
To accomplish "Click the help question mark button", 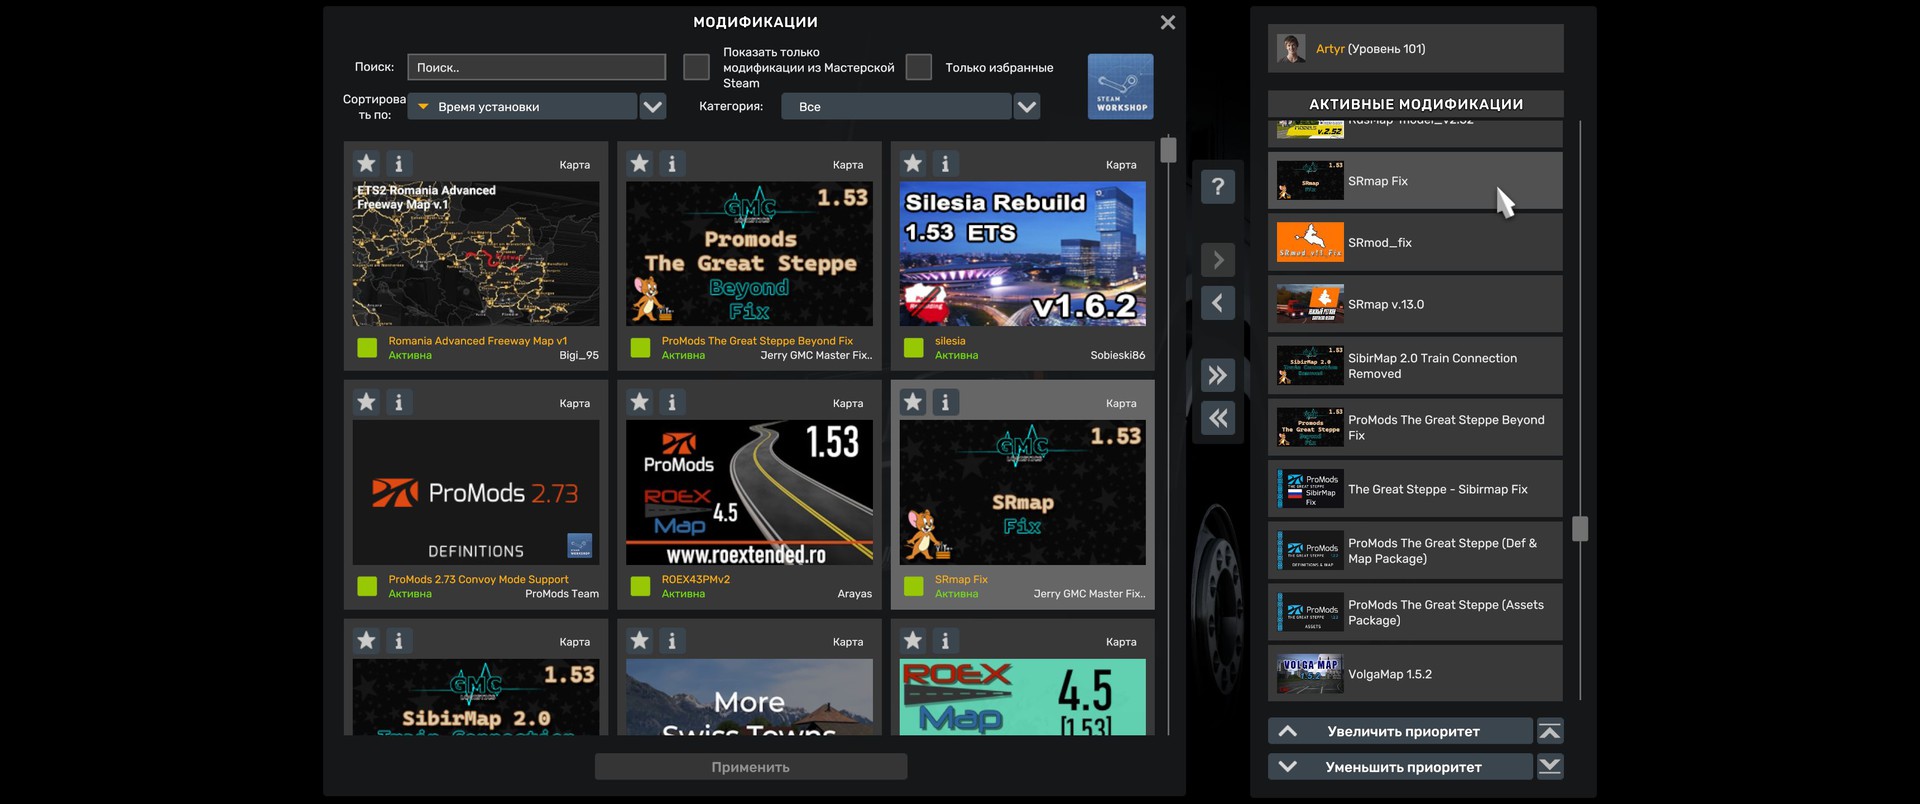I will 1217,186.
